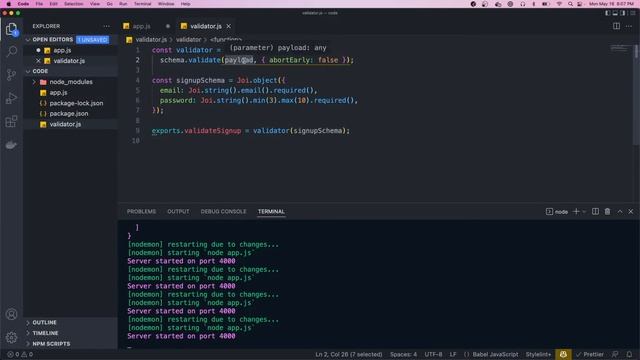The image size is (640, 360).
Task: Click validator symbol breadcrumb
Action: click(189, 40)
